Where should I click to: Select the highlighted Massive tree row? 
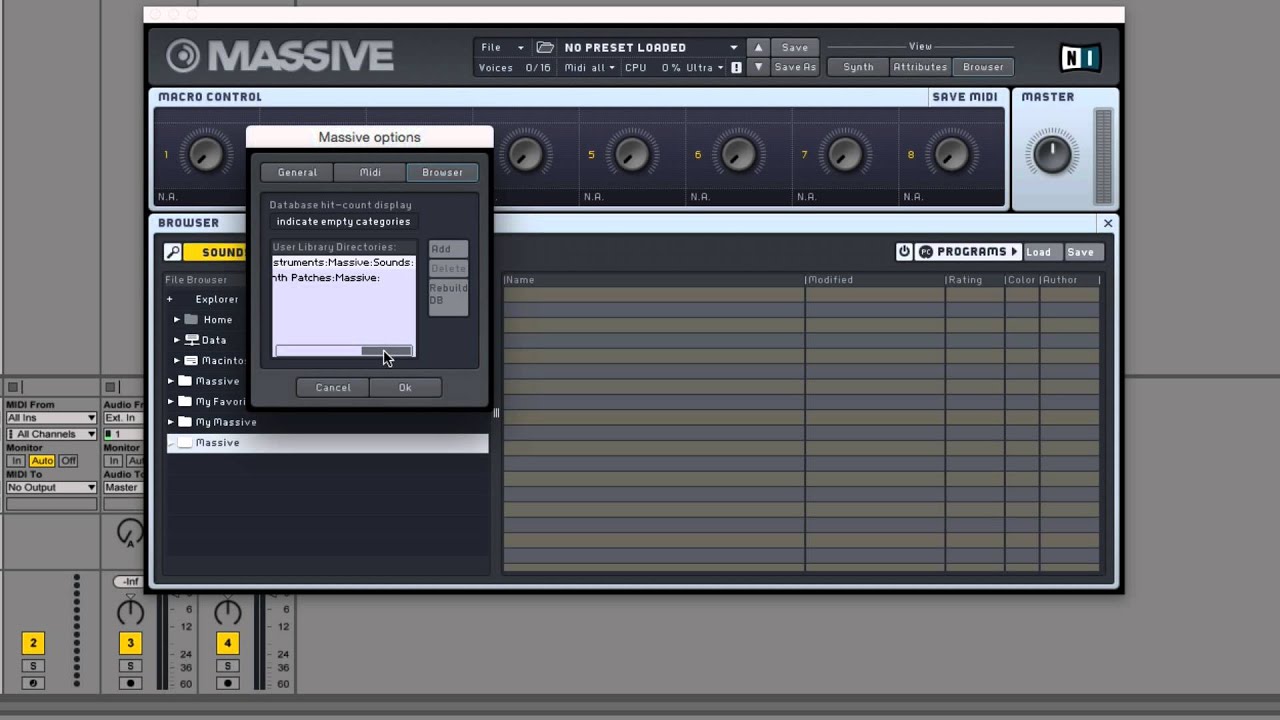(327, 443)
